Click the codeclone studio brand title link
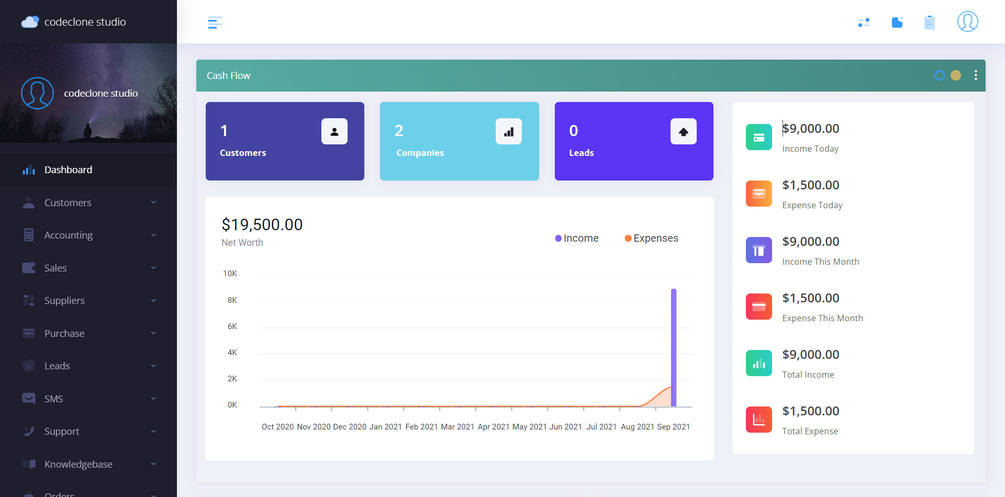The width and height of the screenshot is (1005, 497). click(x=85, y=22)
